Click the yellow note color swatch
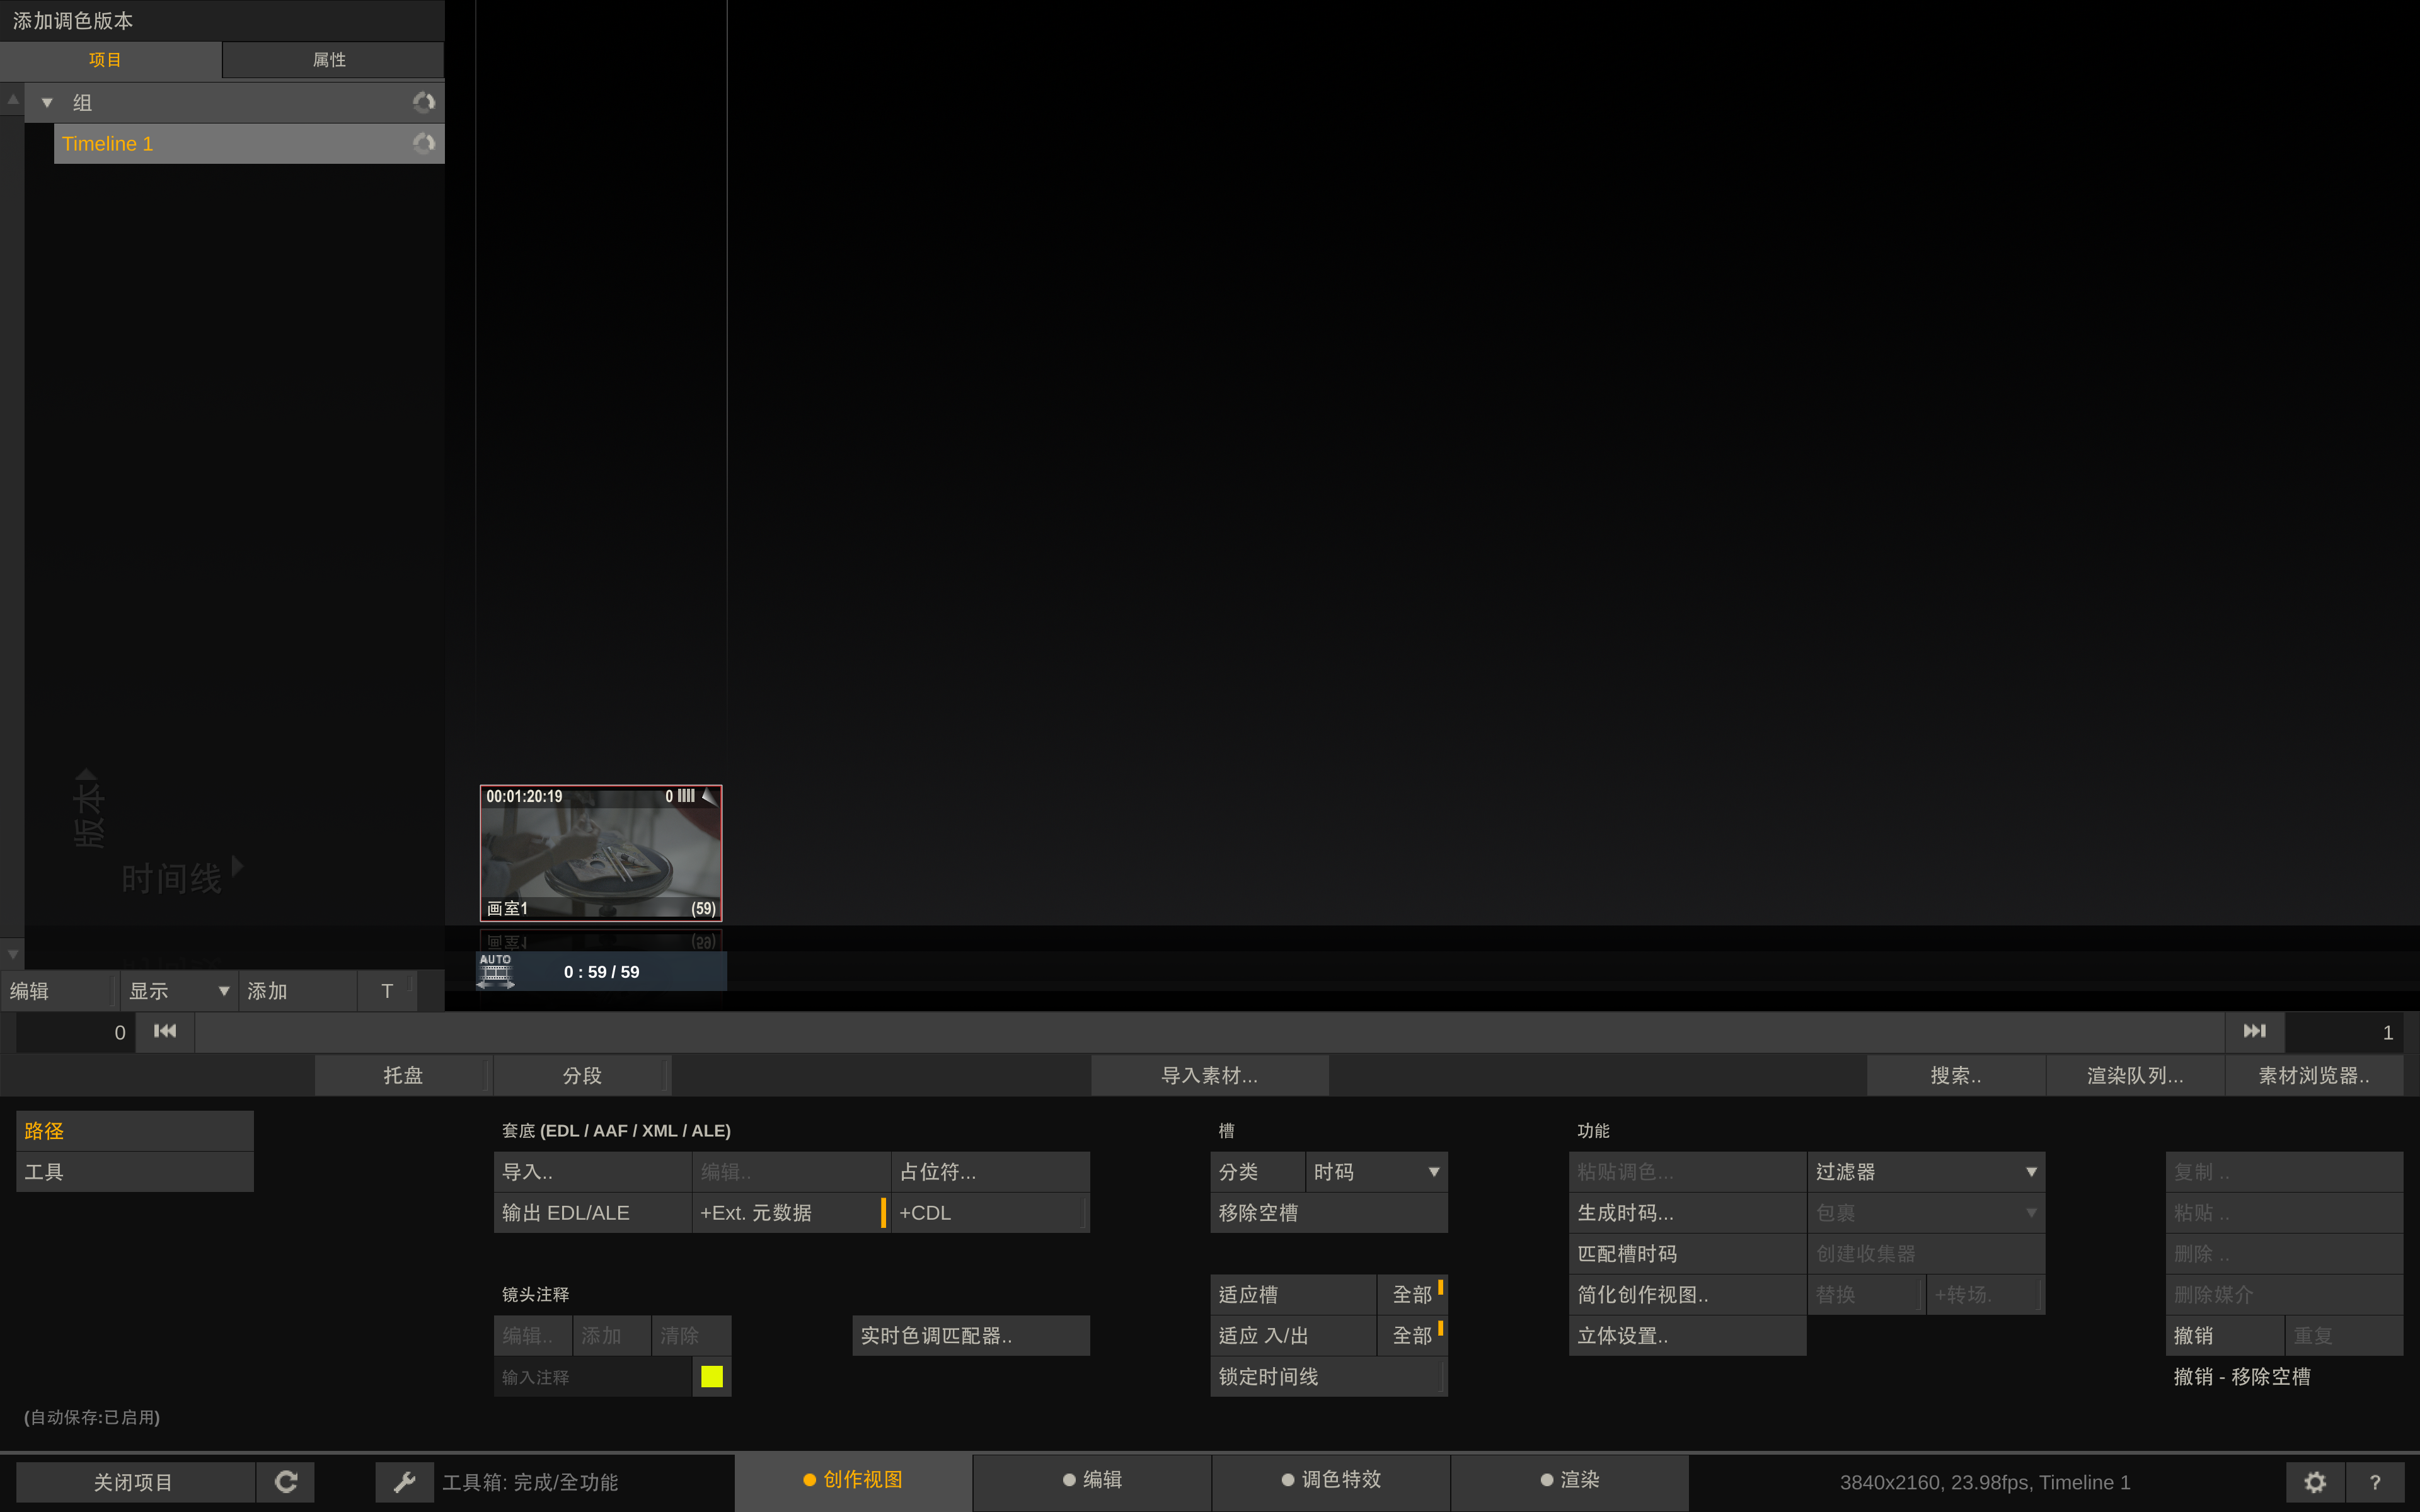The image size is (2420, 1512). click(x=711, y=1376)
